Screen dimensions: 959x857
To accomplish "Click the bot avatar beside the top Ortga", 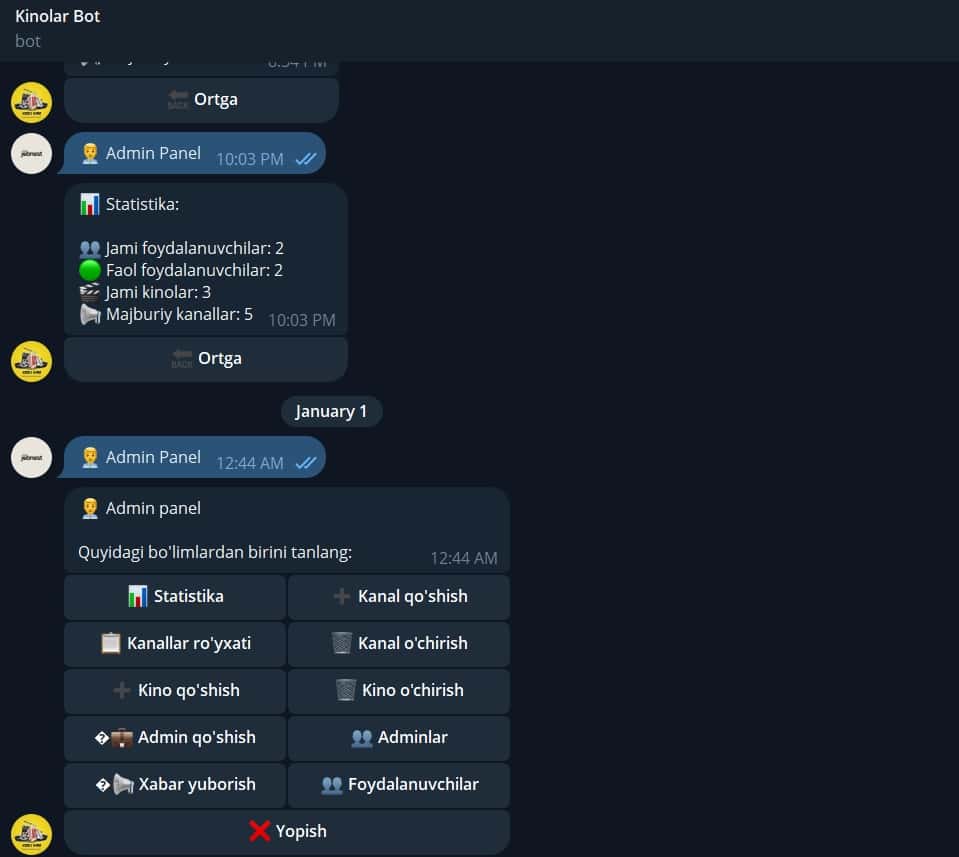I will click(x=31, y=102).
